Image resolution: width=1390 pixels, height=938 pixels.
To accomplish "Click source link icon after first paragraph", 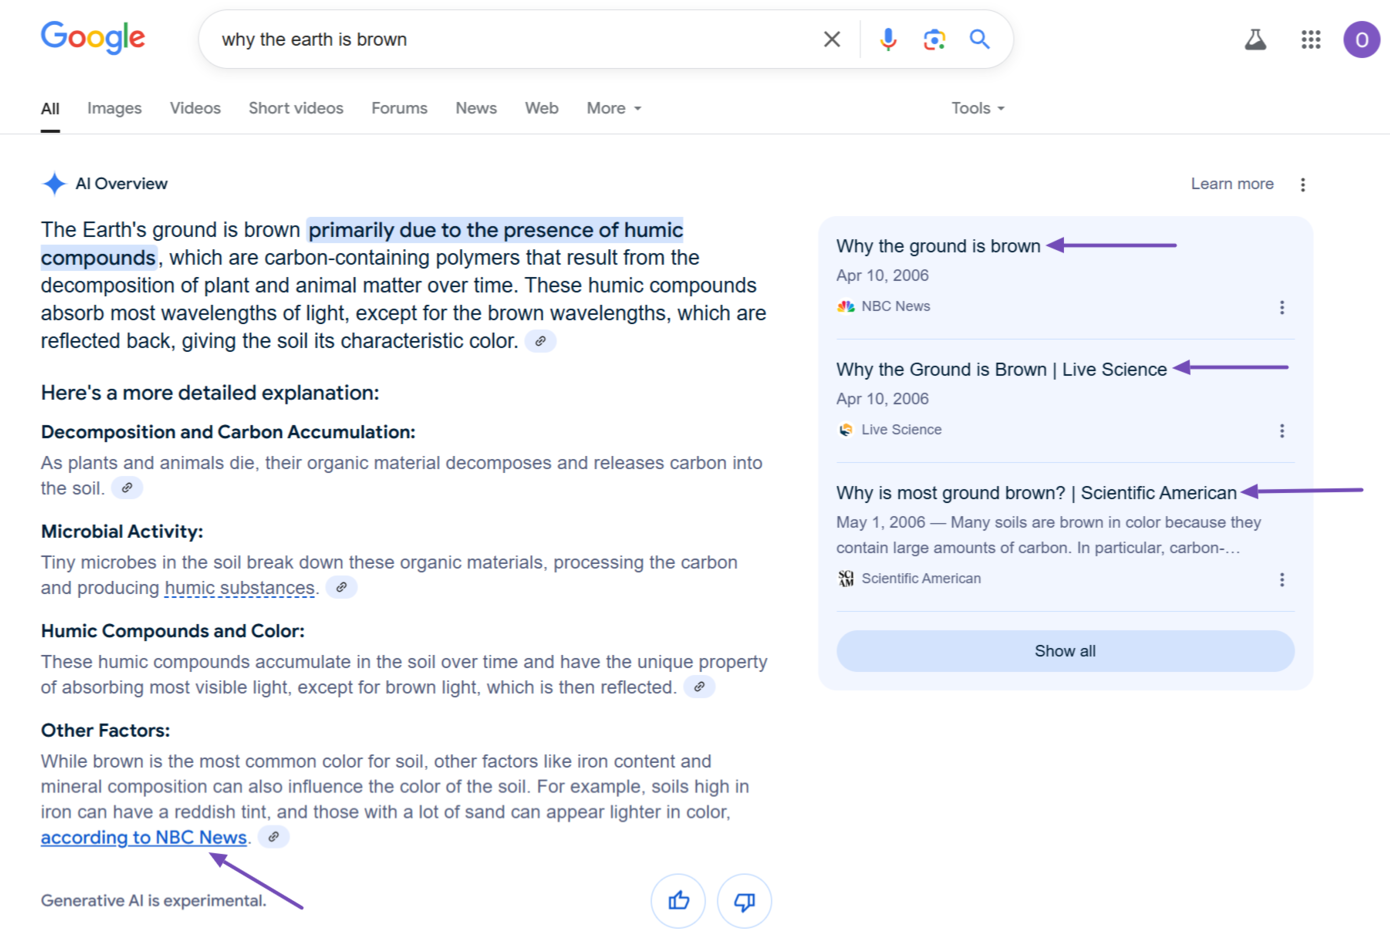I will point(540,341).
